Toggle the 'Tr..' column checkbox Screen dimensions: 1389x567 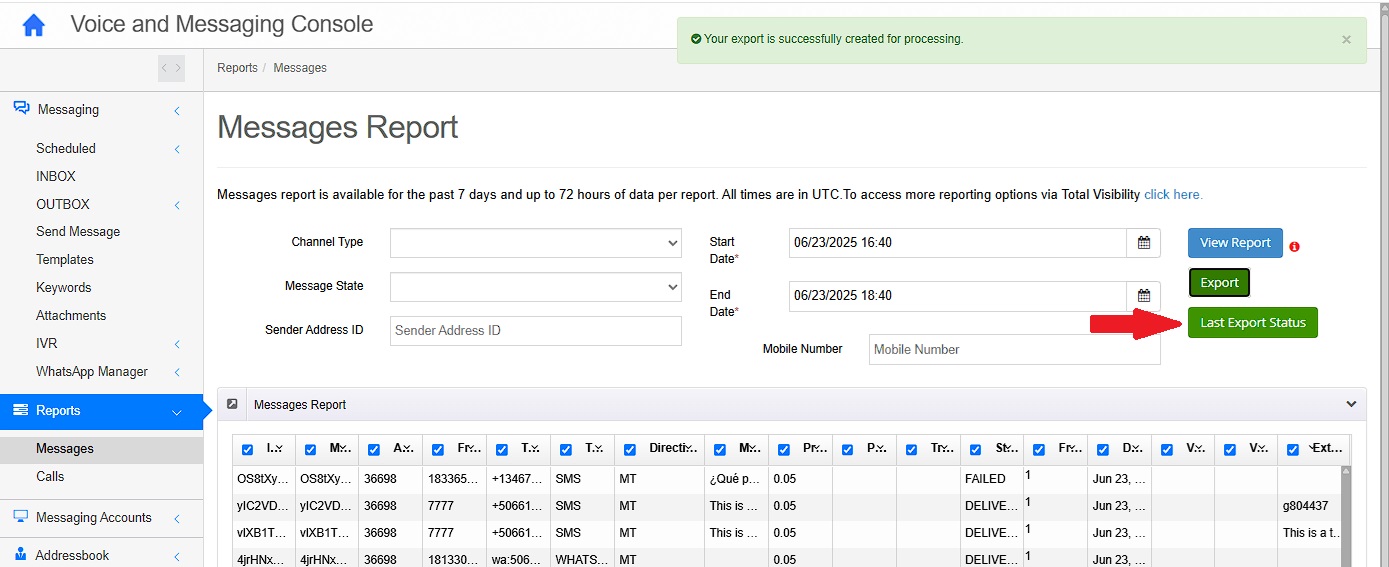pos(911,450)
